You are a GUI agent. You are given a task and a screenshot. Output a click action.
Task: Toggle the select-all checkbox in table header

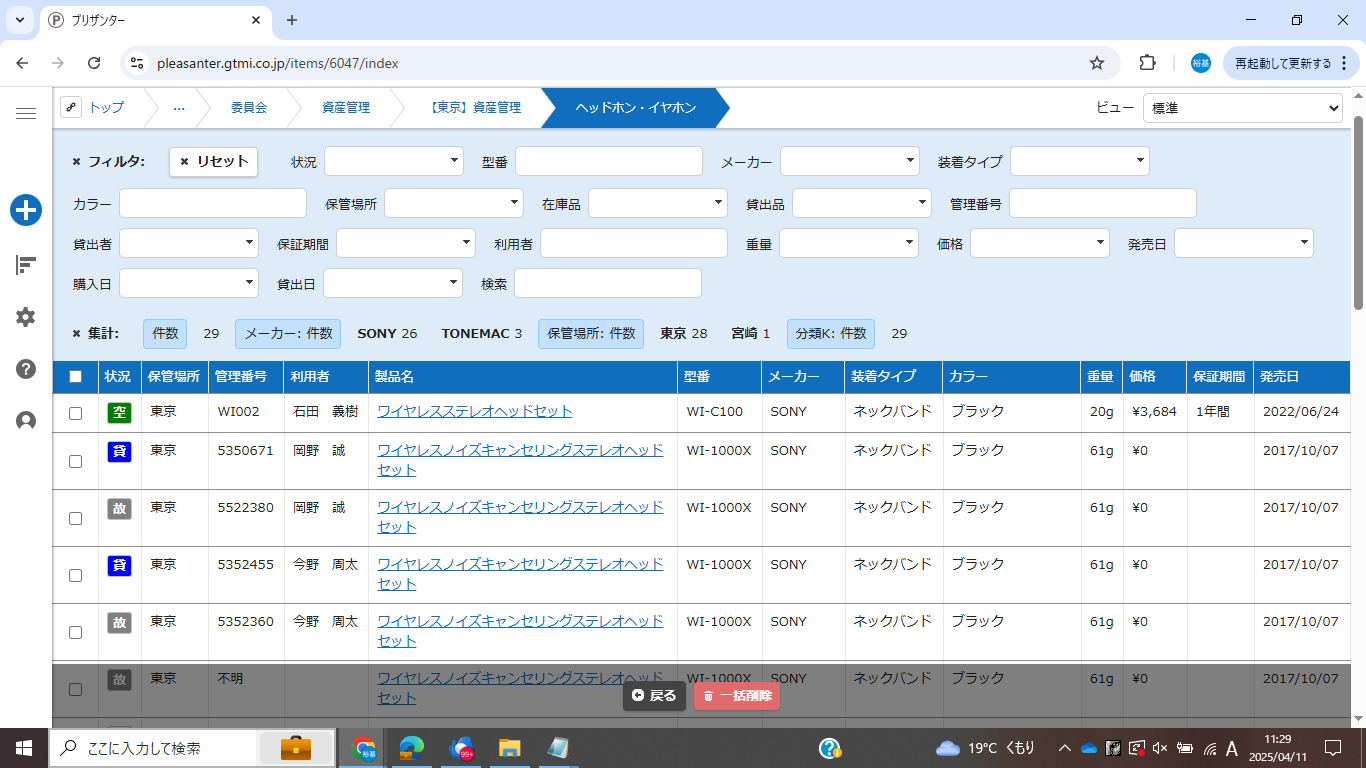tap(75, 377)
